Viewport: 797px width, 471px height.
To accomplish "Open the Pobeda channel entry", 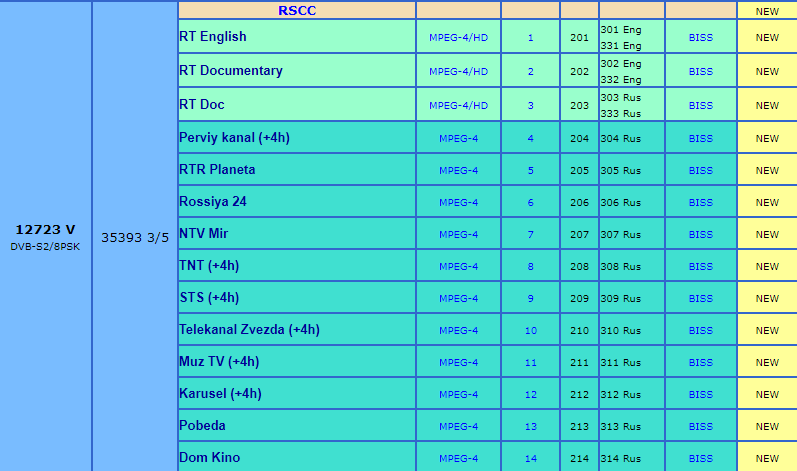I will pyautogui.click(x=203, y=426).
